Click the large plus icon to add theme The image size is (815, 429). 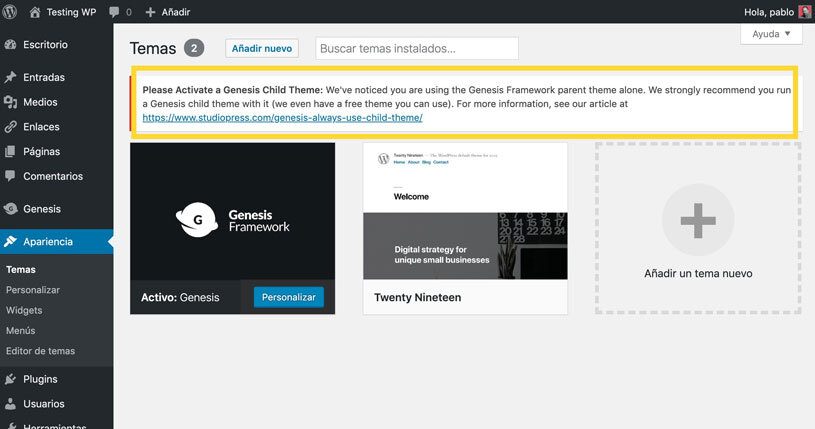pyautogui.click(x=698, y=220)
